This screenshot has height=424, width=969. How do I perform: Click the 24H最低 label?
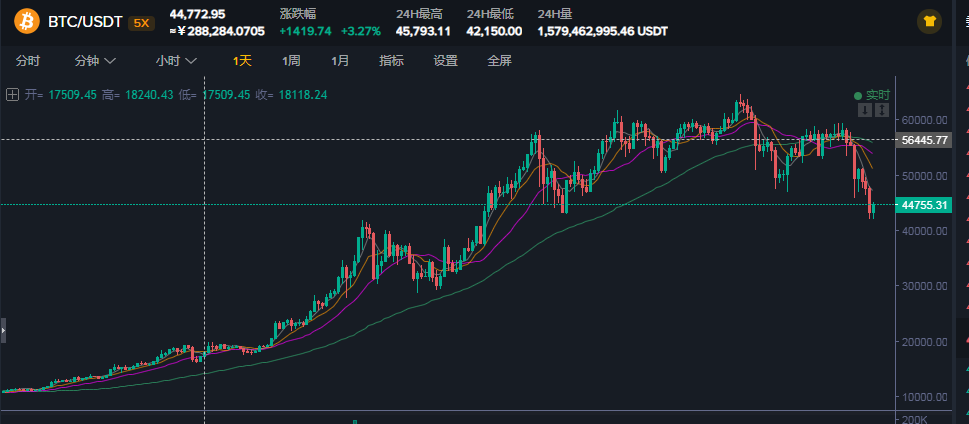pyautogui.click(x=488, y=14)
